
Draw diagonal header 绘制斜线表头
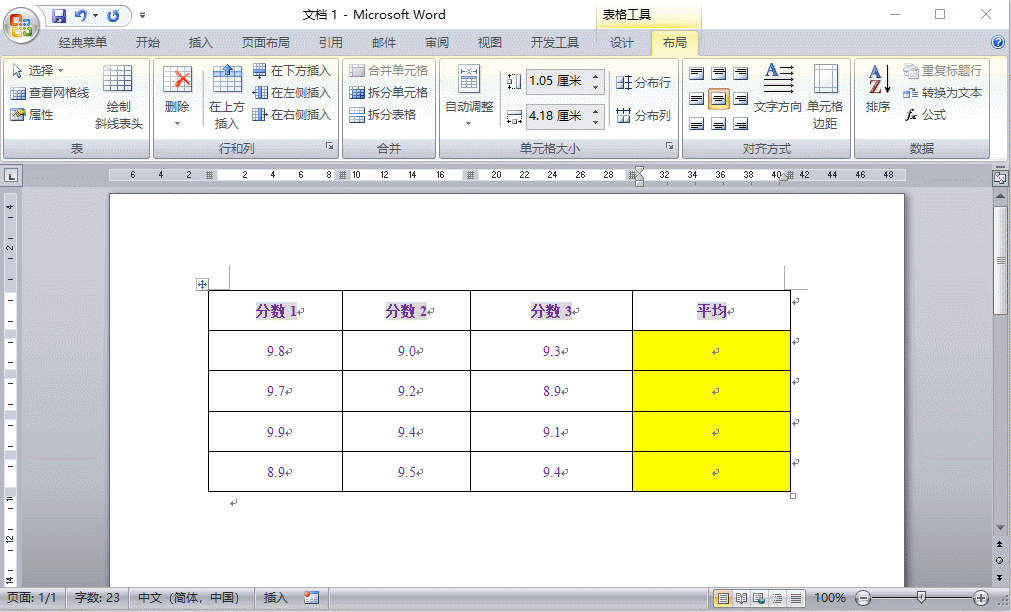pos(118,96)
